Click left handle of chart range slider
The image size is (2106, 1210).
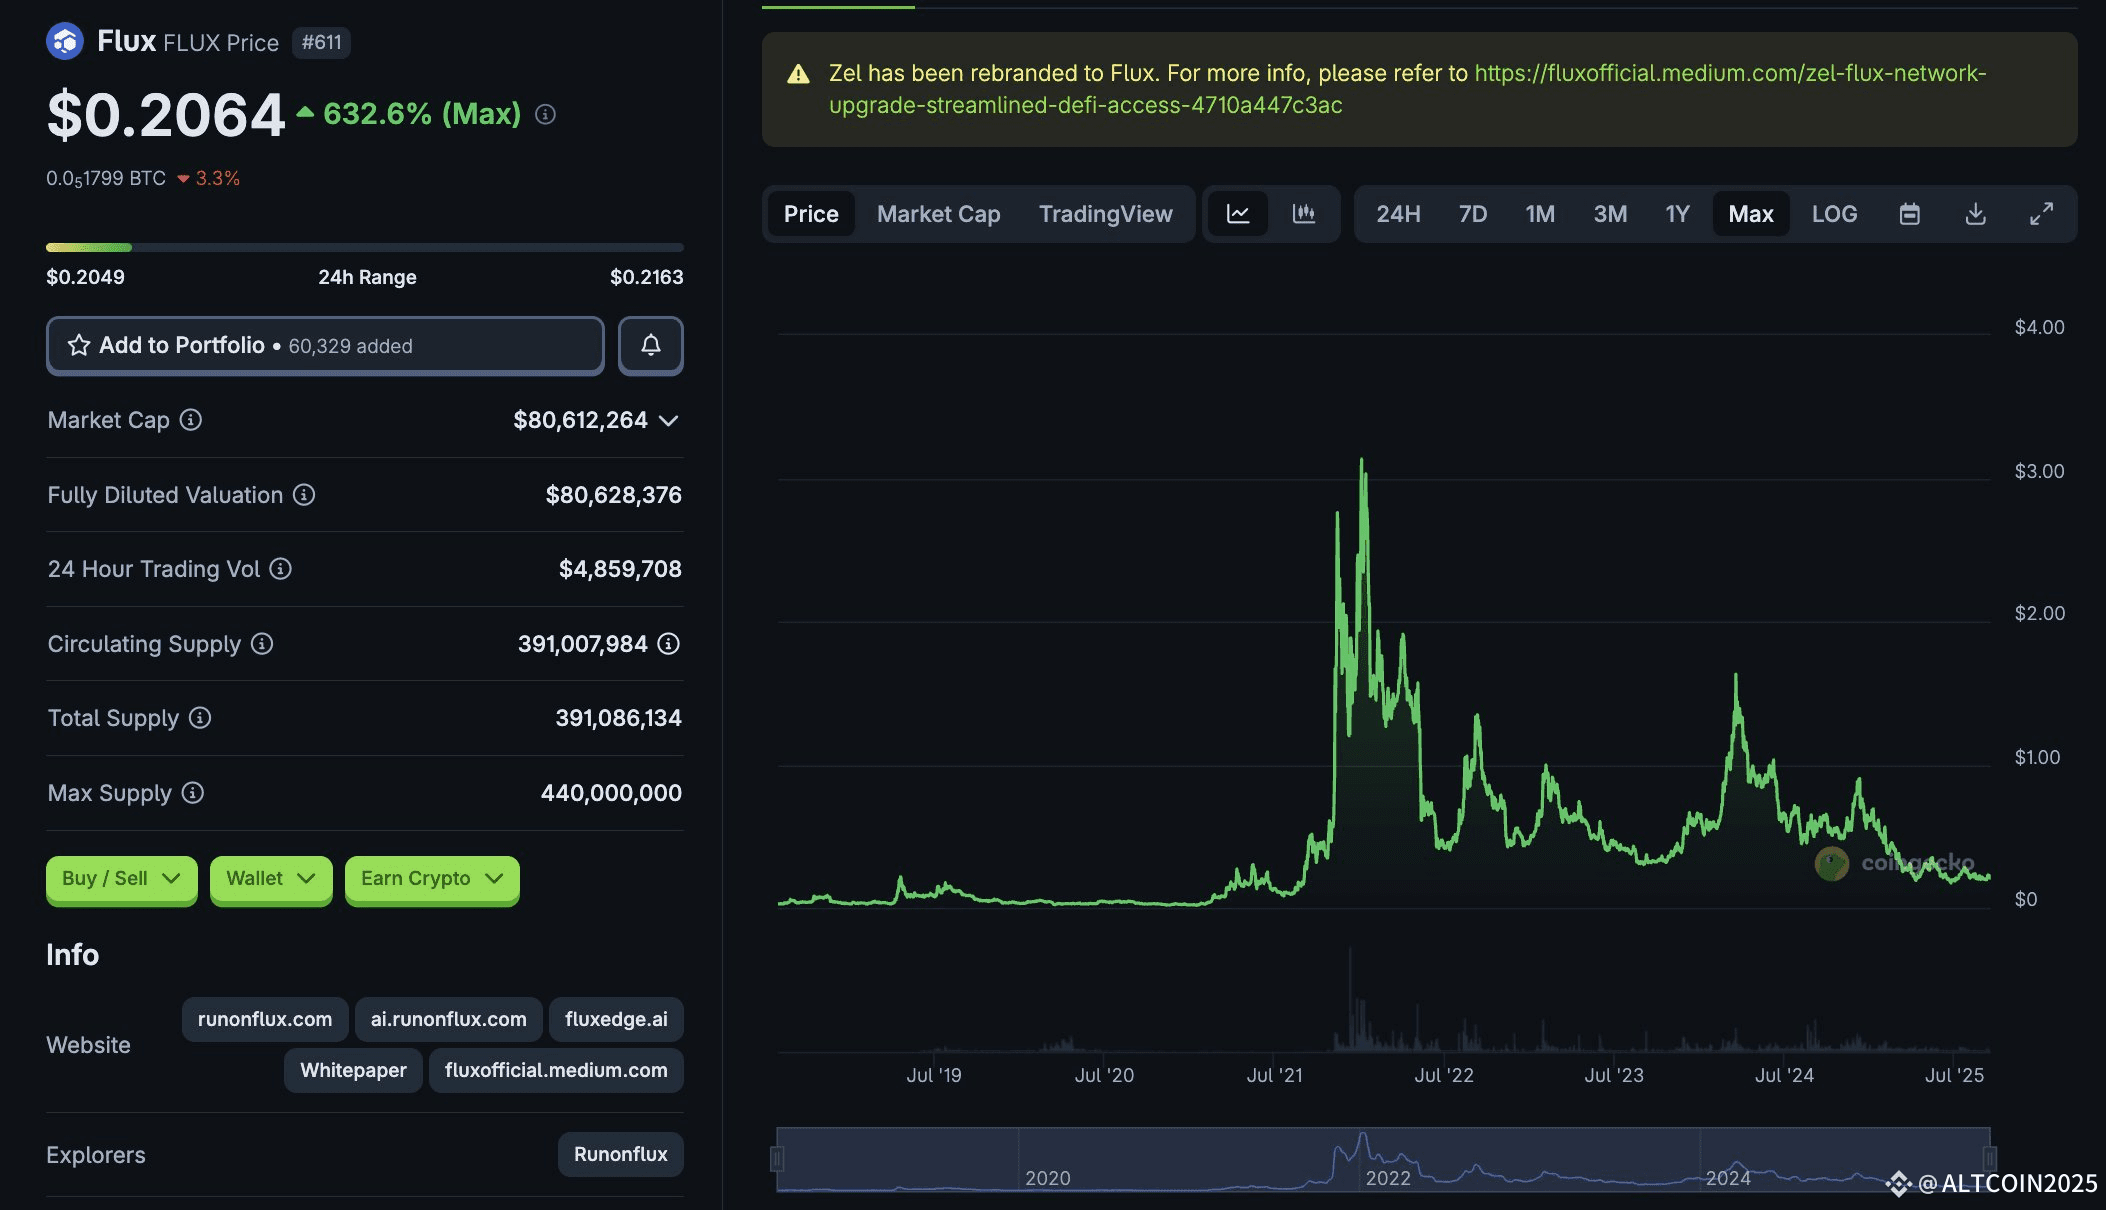[777, 1159]
